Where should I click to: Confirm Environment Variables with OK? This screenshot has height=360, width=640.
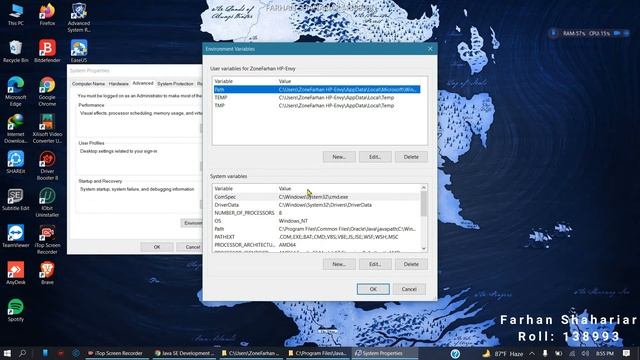click(x=373, y=289)
